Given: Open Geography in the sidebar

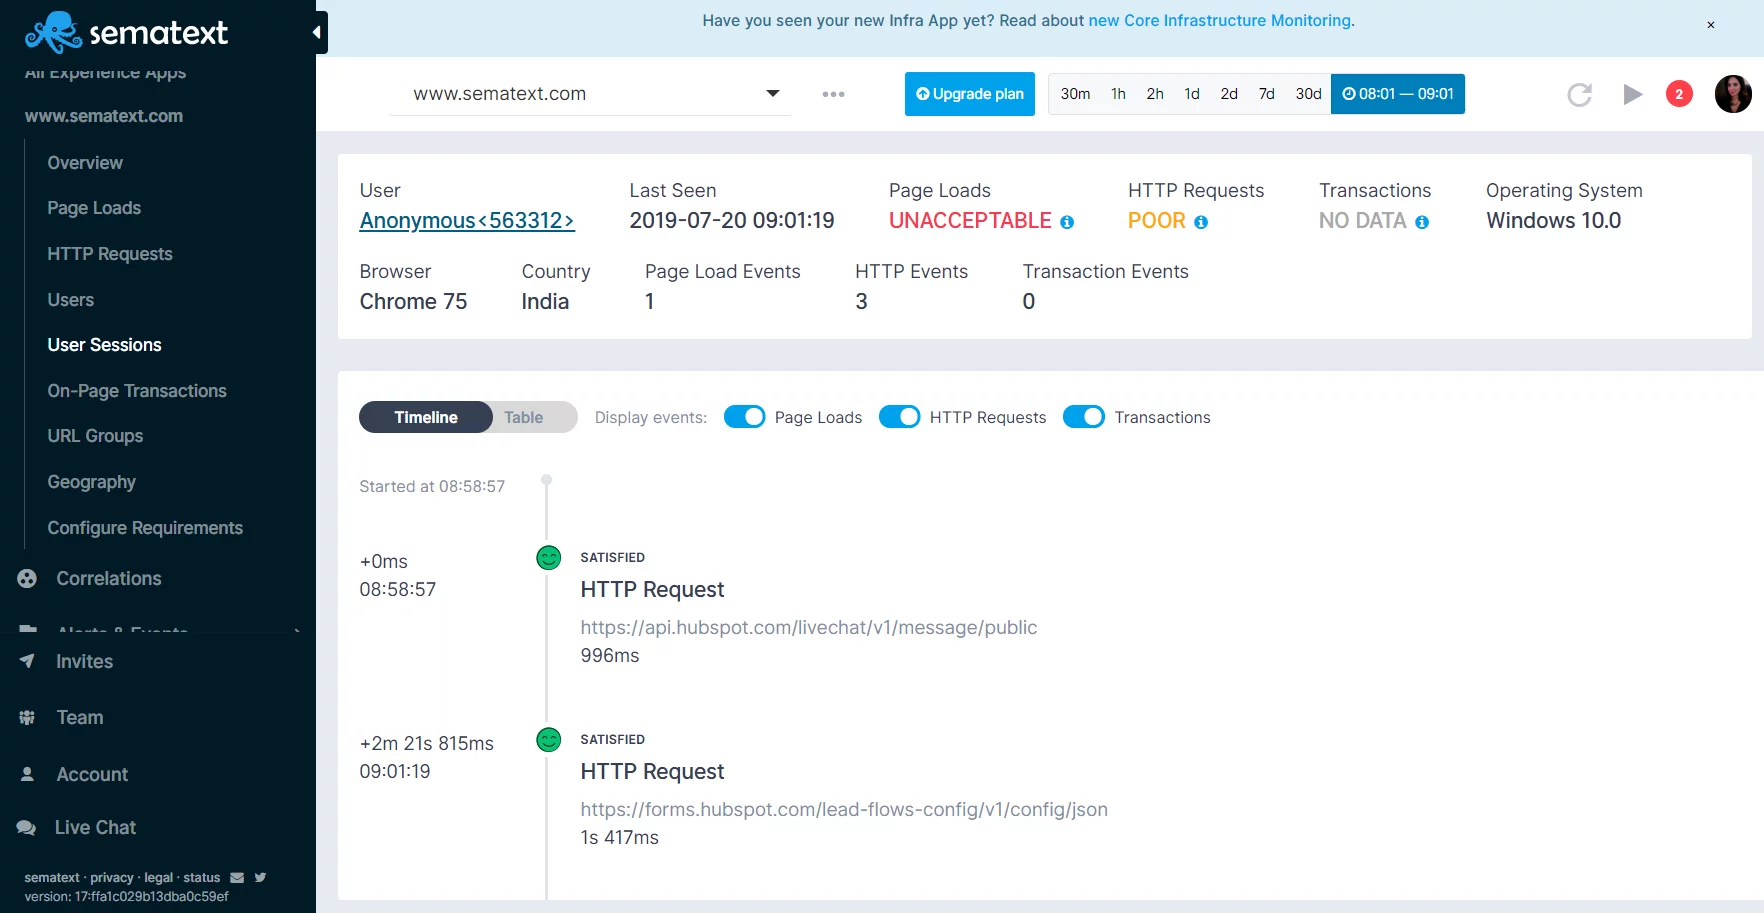Looking at the screenshot, I should coord(91,482).
